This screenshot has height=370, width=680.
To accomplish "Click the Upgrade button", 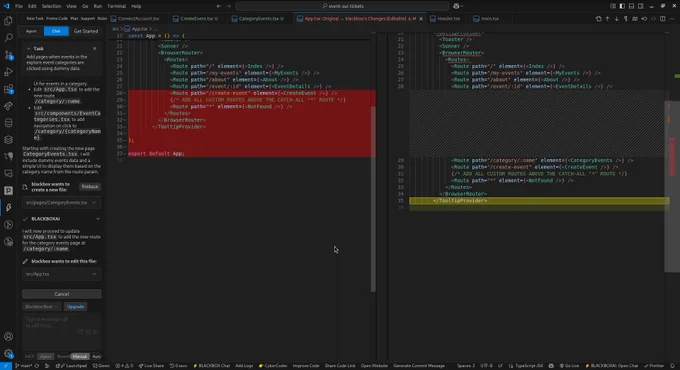I will coord(75,307).
